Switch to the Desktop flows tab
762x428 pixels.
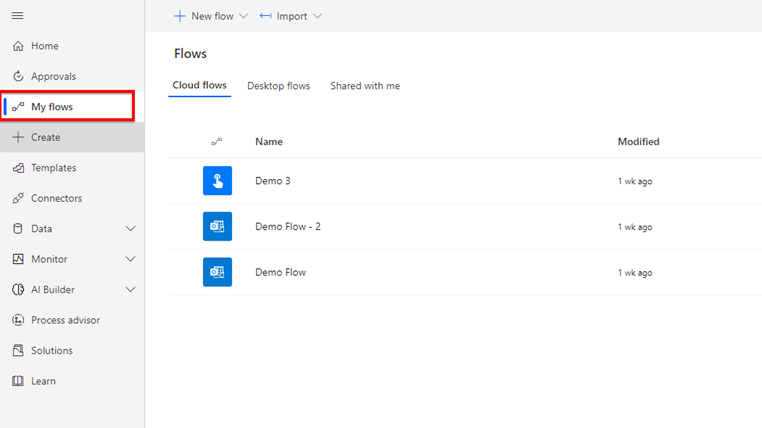tap(278, 86)
